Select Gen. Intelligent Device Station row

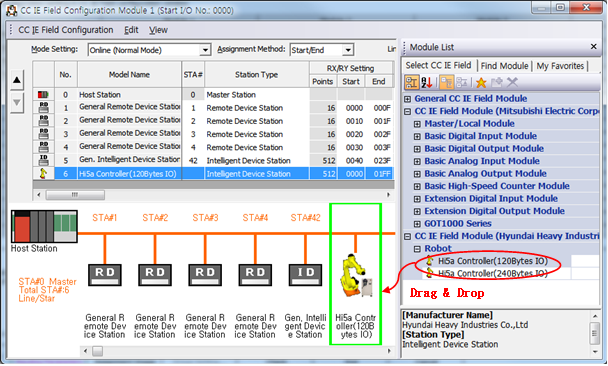pyautogui.click(x=129, y=160)
